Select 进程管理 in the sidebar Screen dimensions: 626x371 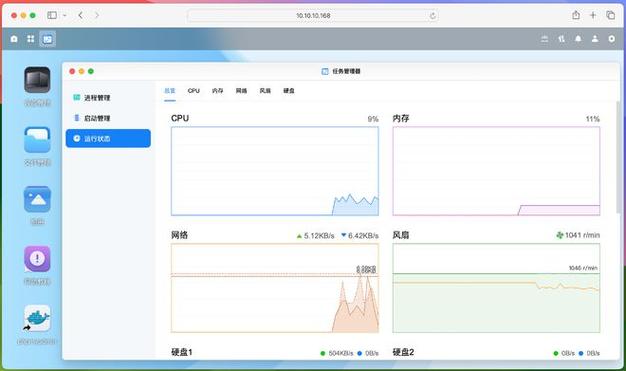pos(108,98)
